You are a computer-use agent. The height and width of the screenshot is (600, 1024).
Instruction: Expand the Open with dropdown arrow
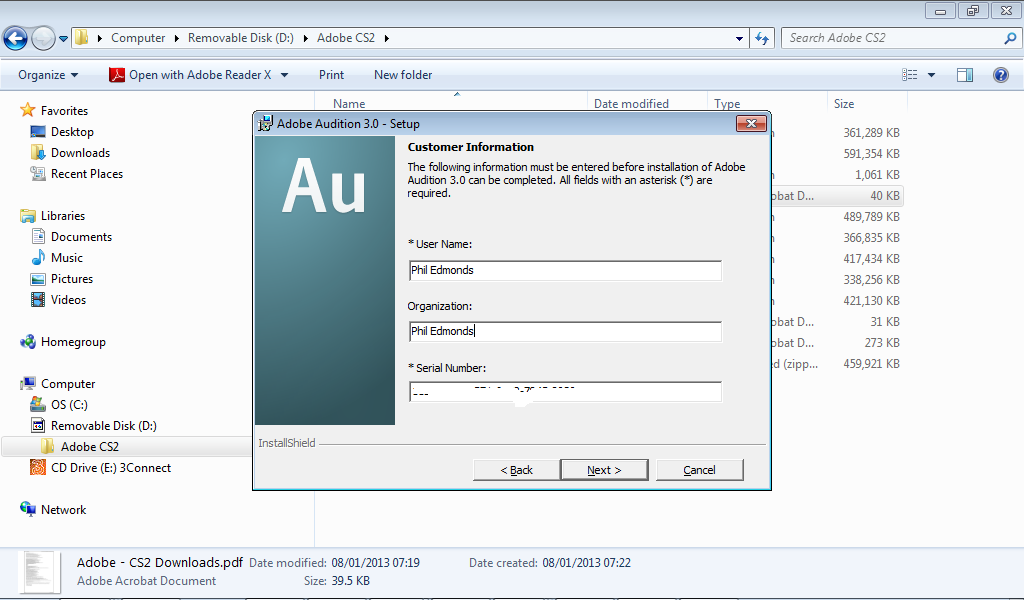[x=285, y=75]
